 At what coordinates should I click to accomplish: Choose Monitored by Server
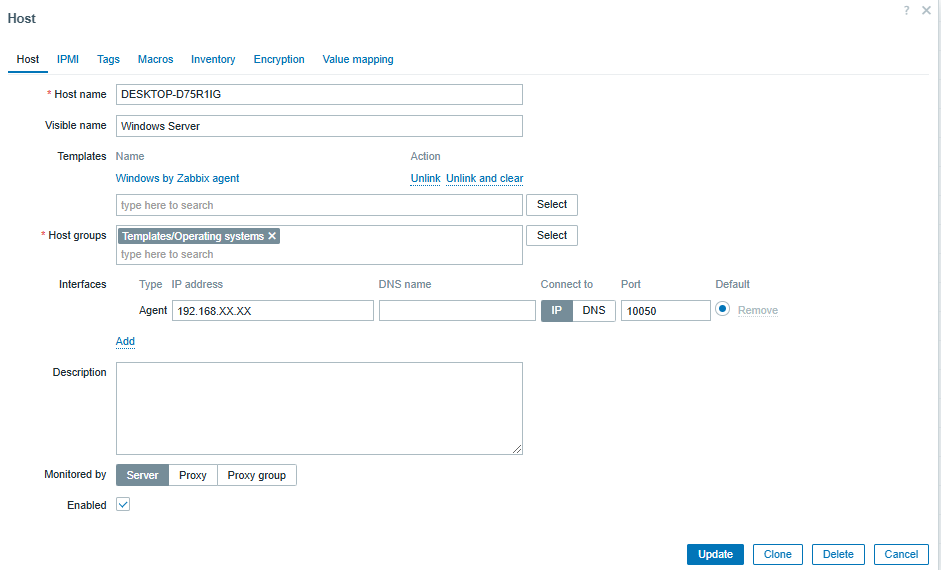point(142,475)
